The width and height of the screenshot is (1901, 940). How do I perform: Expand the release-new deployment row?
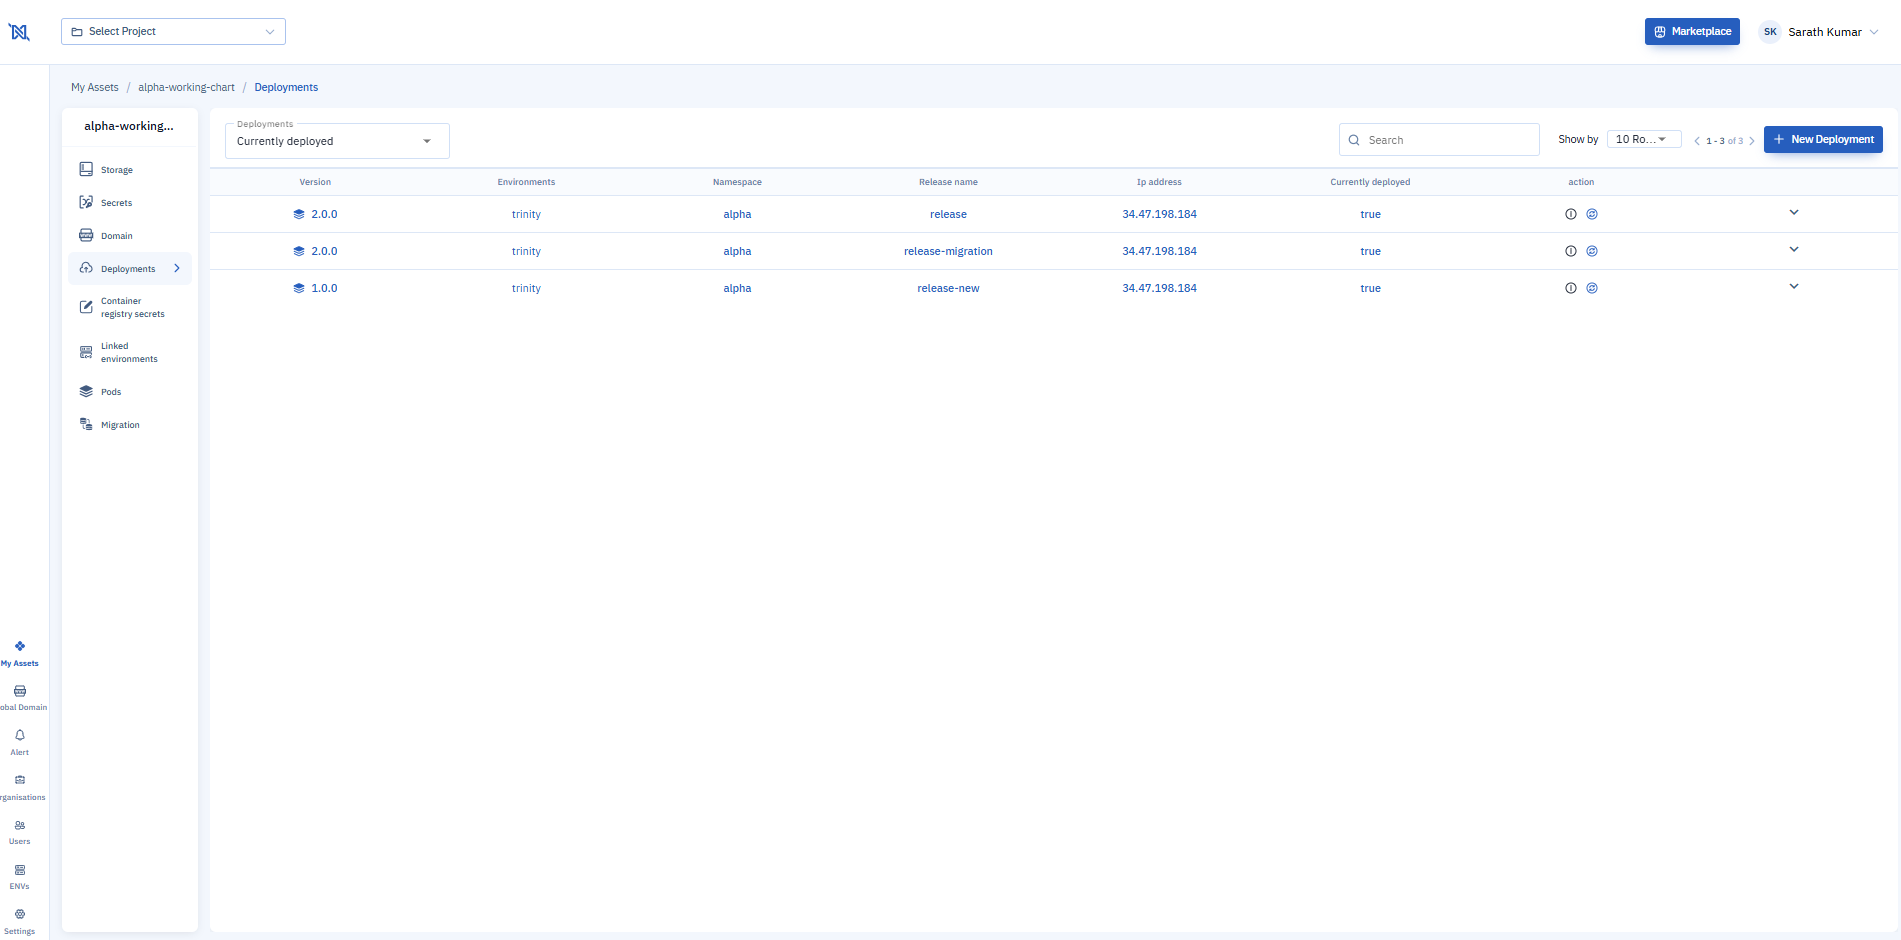[x=1794, y=286]
